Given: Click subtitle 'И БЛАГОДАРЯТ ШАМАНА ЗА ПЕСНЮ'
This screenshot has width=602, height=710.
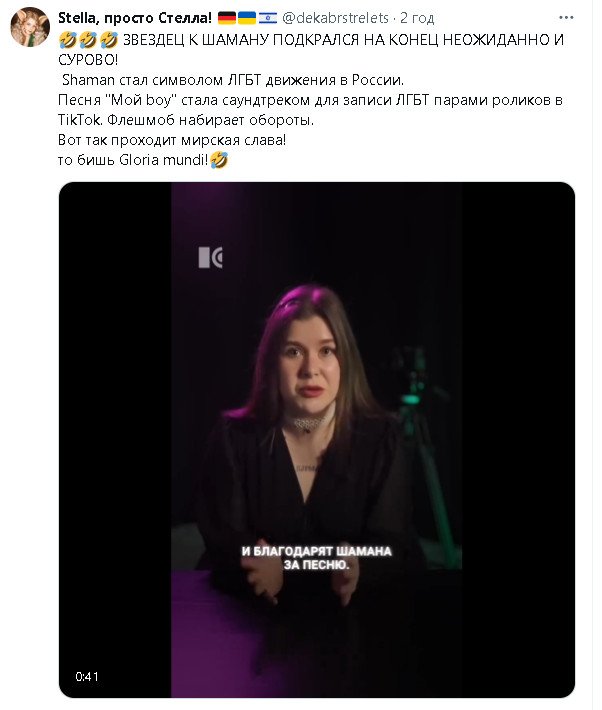Looking at the screenshot, I should click(317, 558).
